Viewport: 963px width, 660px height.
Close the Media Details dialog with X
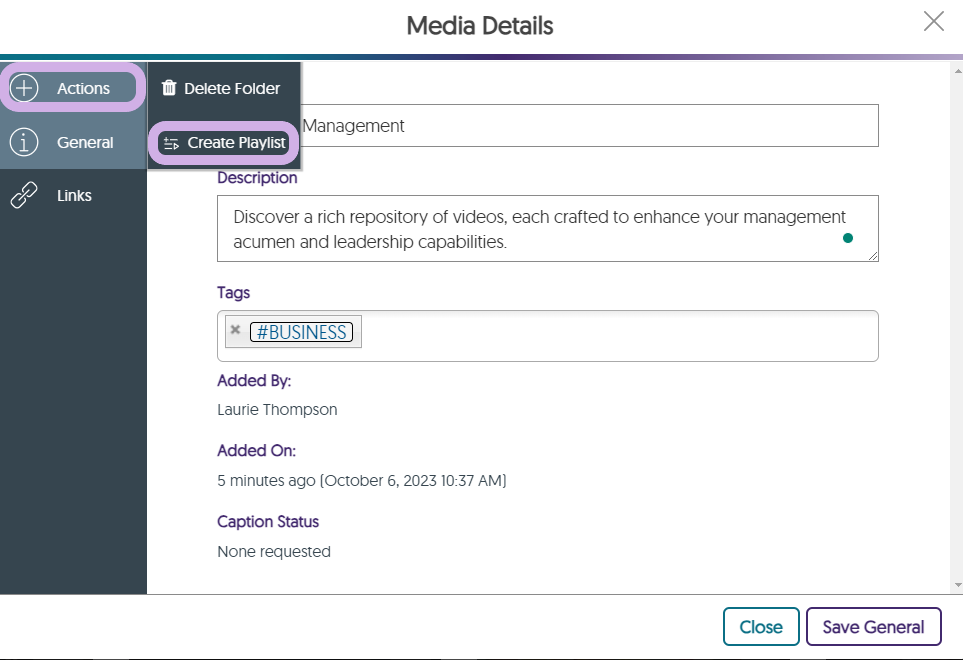click(x=933, y=22)
